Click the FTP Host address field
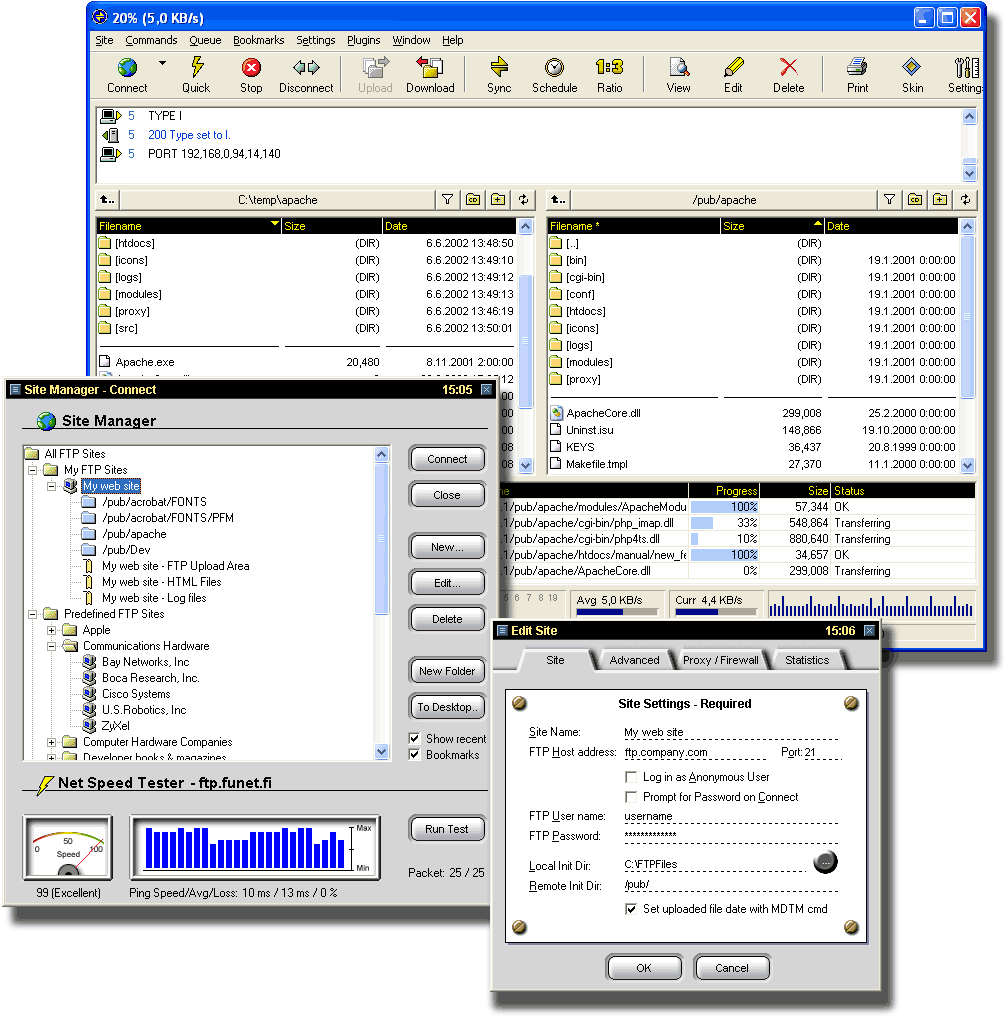Image resolution: width=1004 pixels, height=1017 pixels. [x=695, y=752]
